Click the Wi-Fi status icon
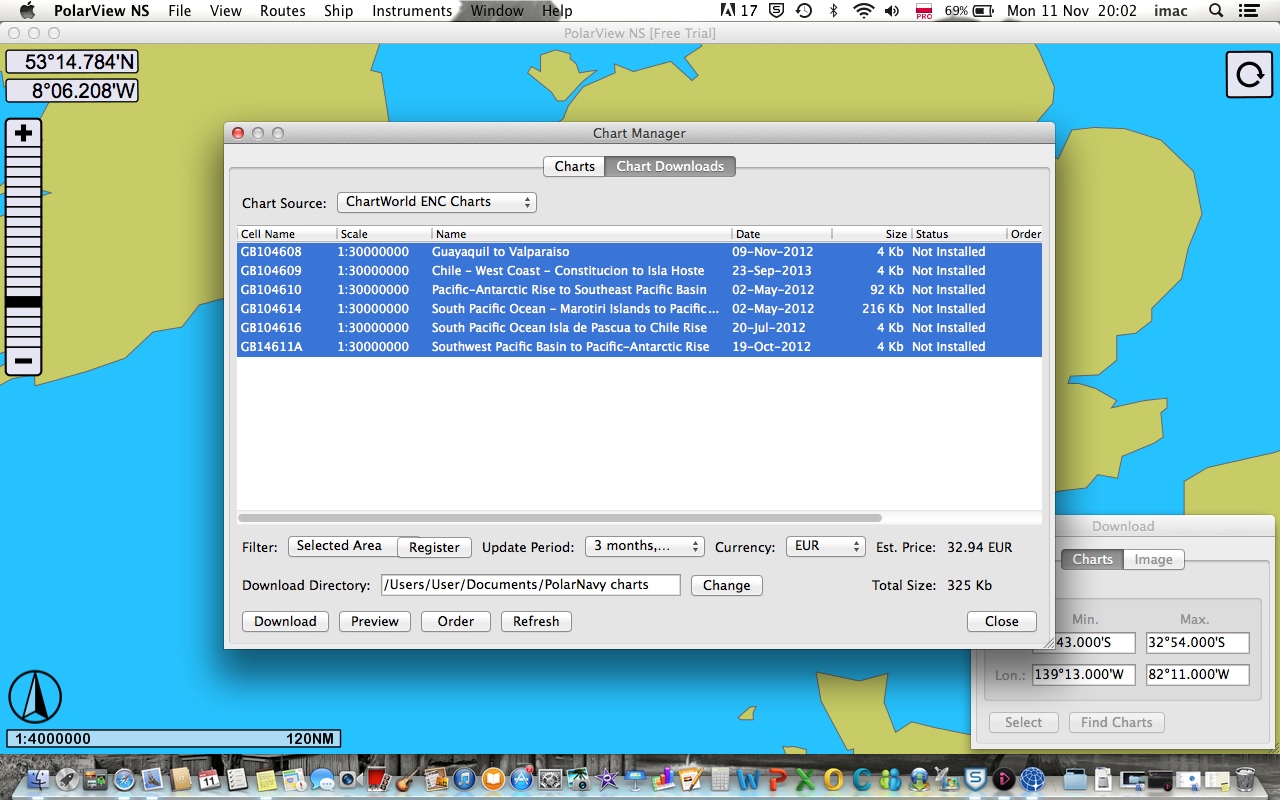1280x800 pixels. tap(863, 11)
